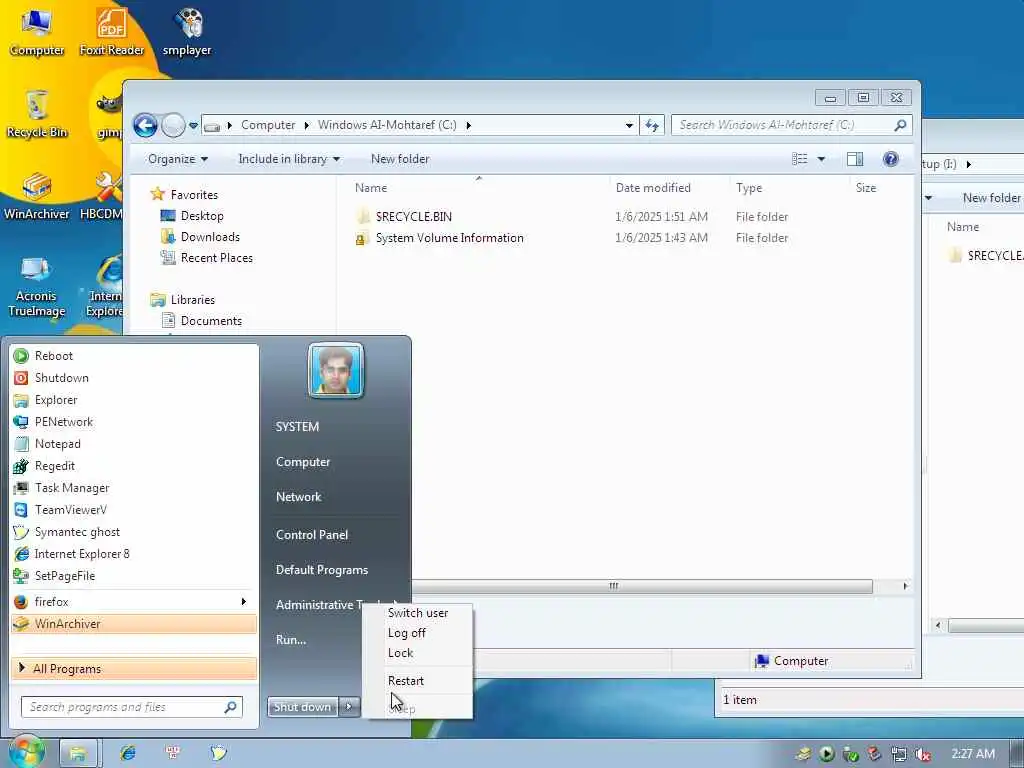Click the Explorer back arrow button
1024x768 pixels.
pos(145,125)
